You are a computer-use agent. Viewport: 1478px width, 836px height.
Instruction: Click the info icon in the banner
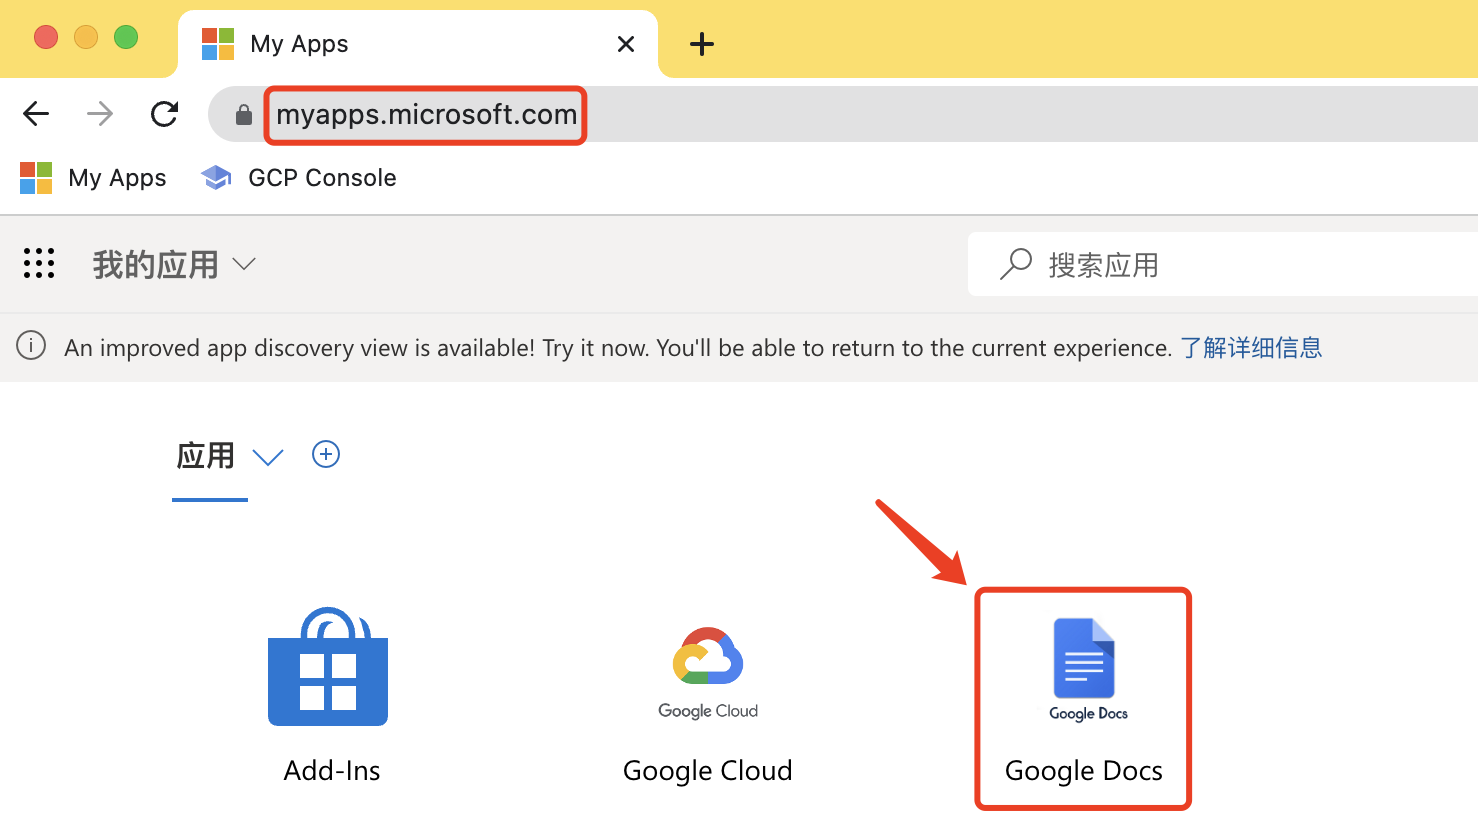click(x=31, y=346)
